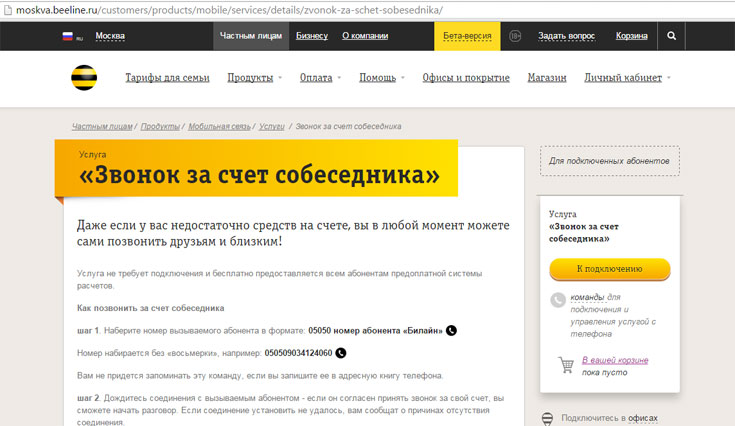Click the пока пусто cart status text
Screen dimensions: 735x426
605,372
